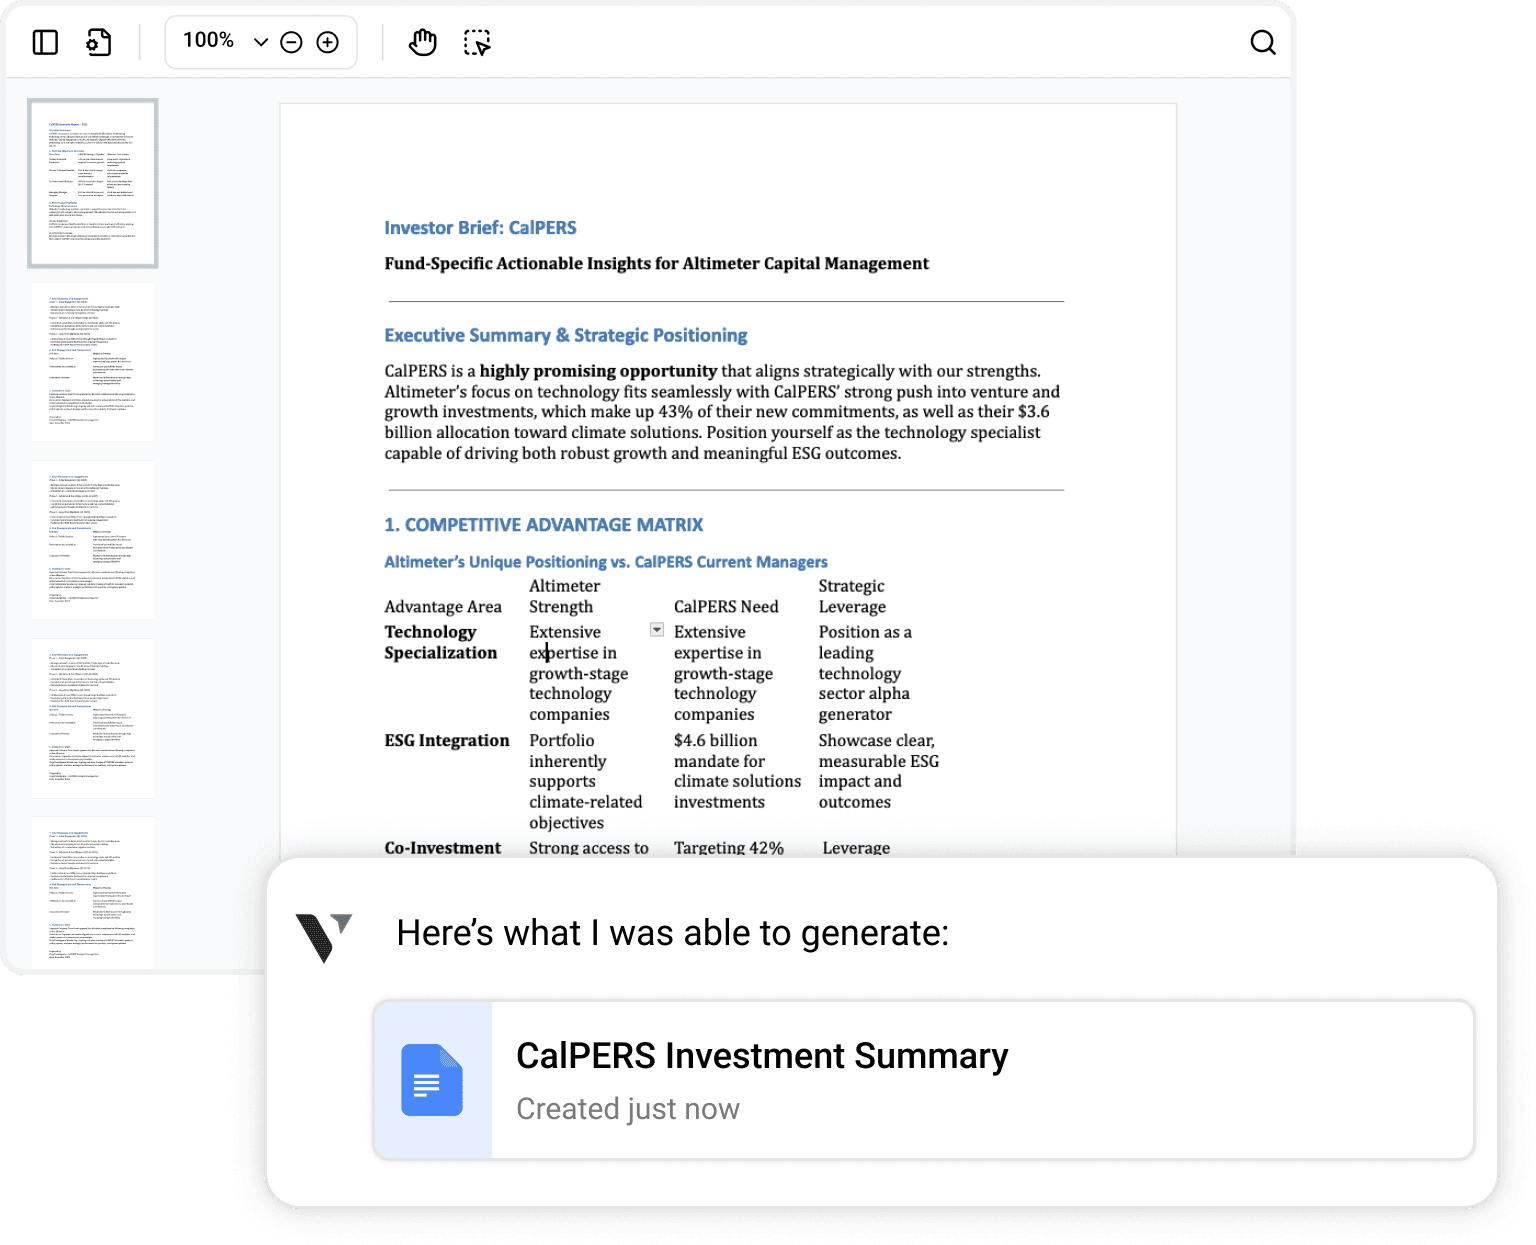
Task: Click "Fund-Specific Actionable Insights" subtitle
Action: coord(657,263)
